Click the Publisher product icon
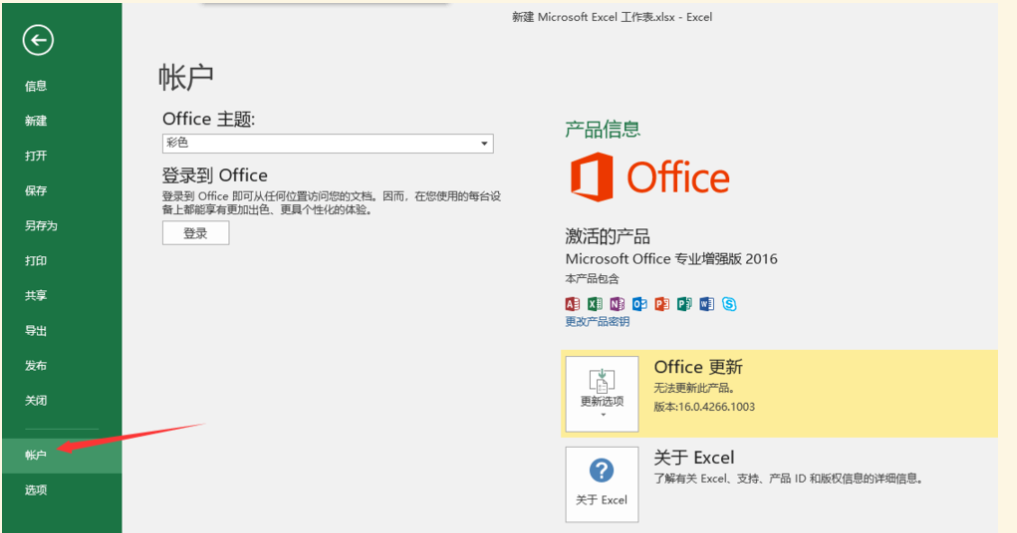 coord(684,304)
